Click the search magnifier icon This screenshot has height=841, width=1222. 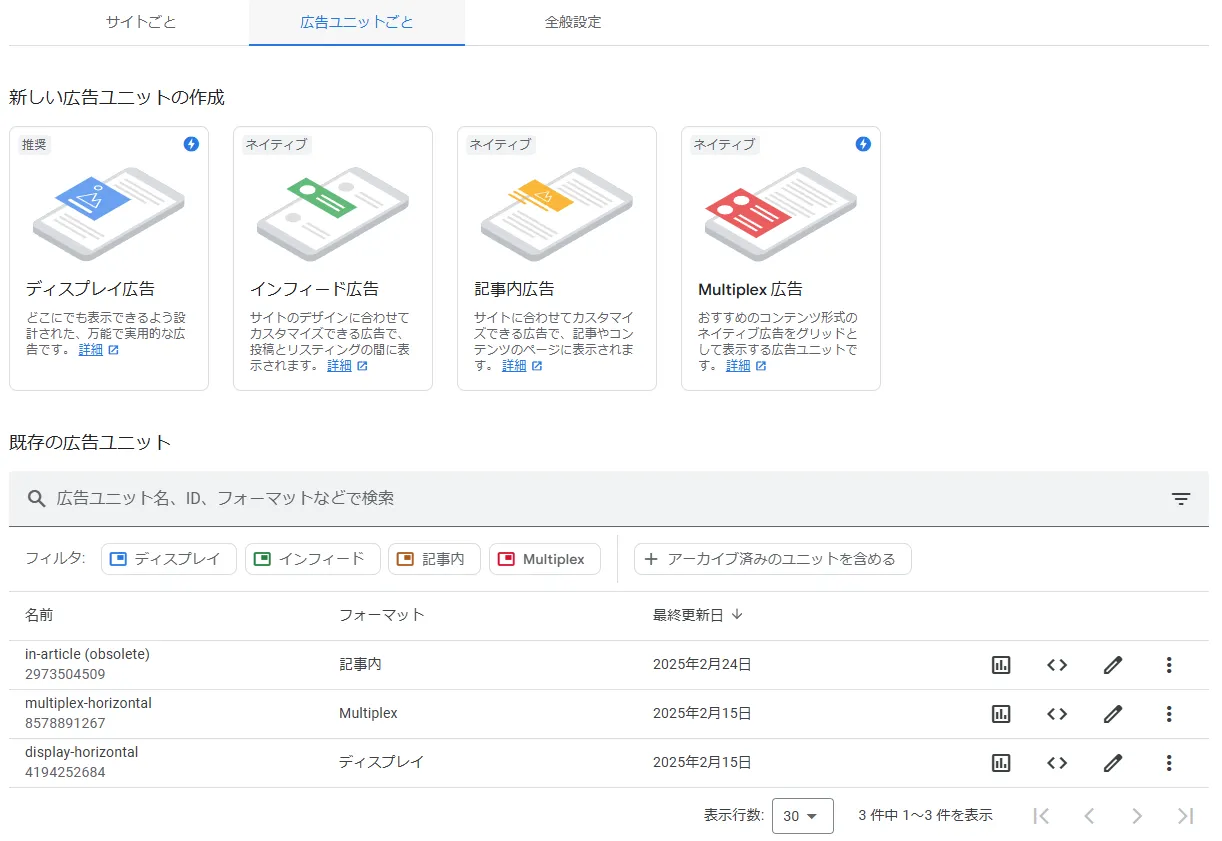tap(37, 498)
